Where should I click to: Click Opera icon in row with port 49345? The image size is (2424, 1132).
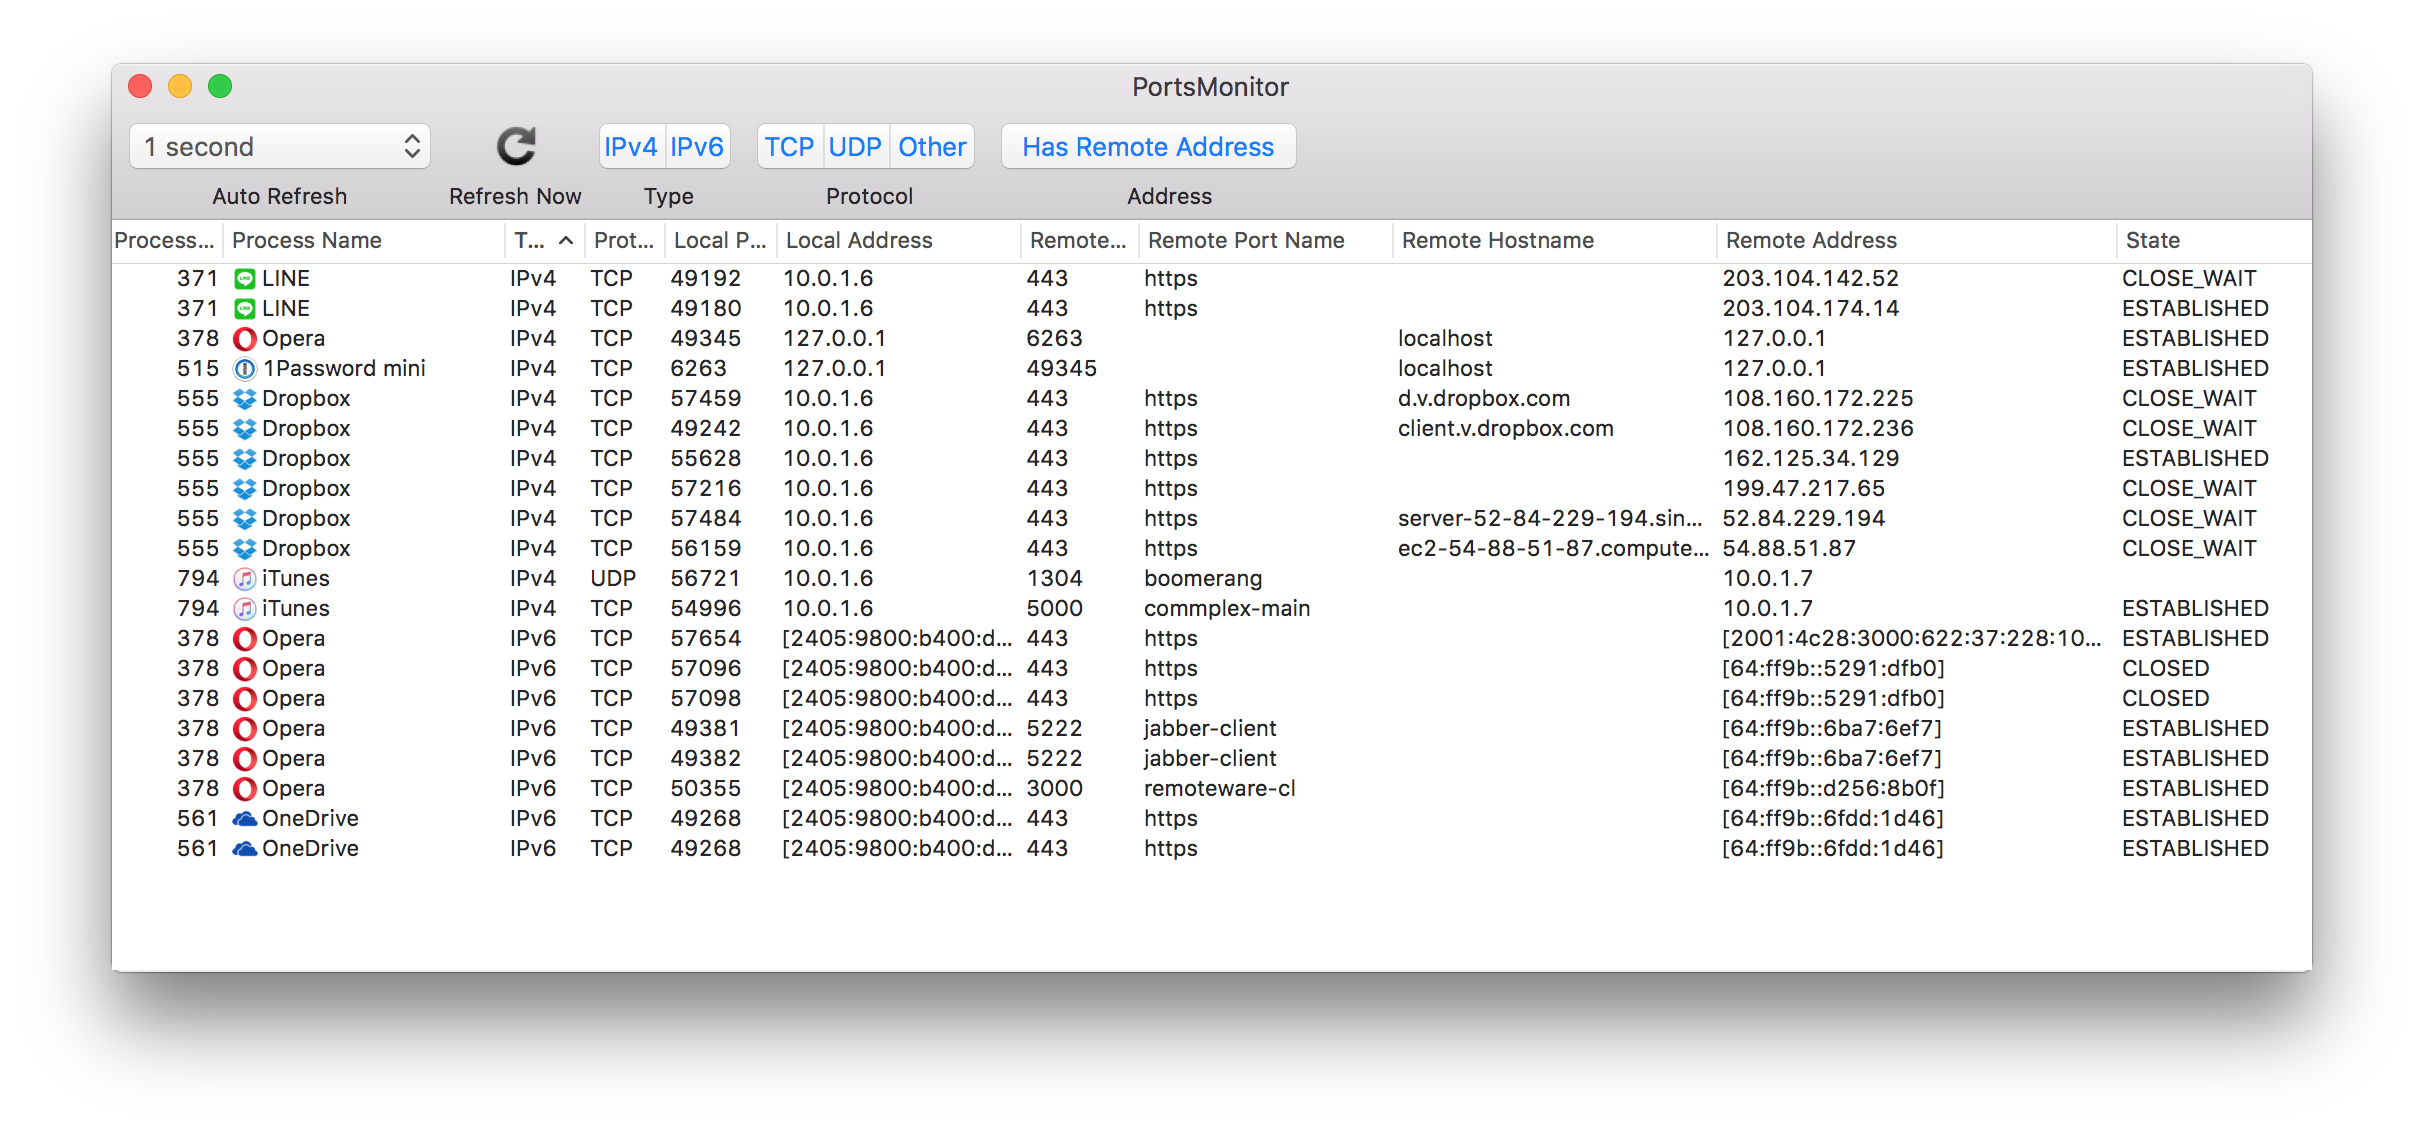tap(245, 339)
